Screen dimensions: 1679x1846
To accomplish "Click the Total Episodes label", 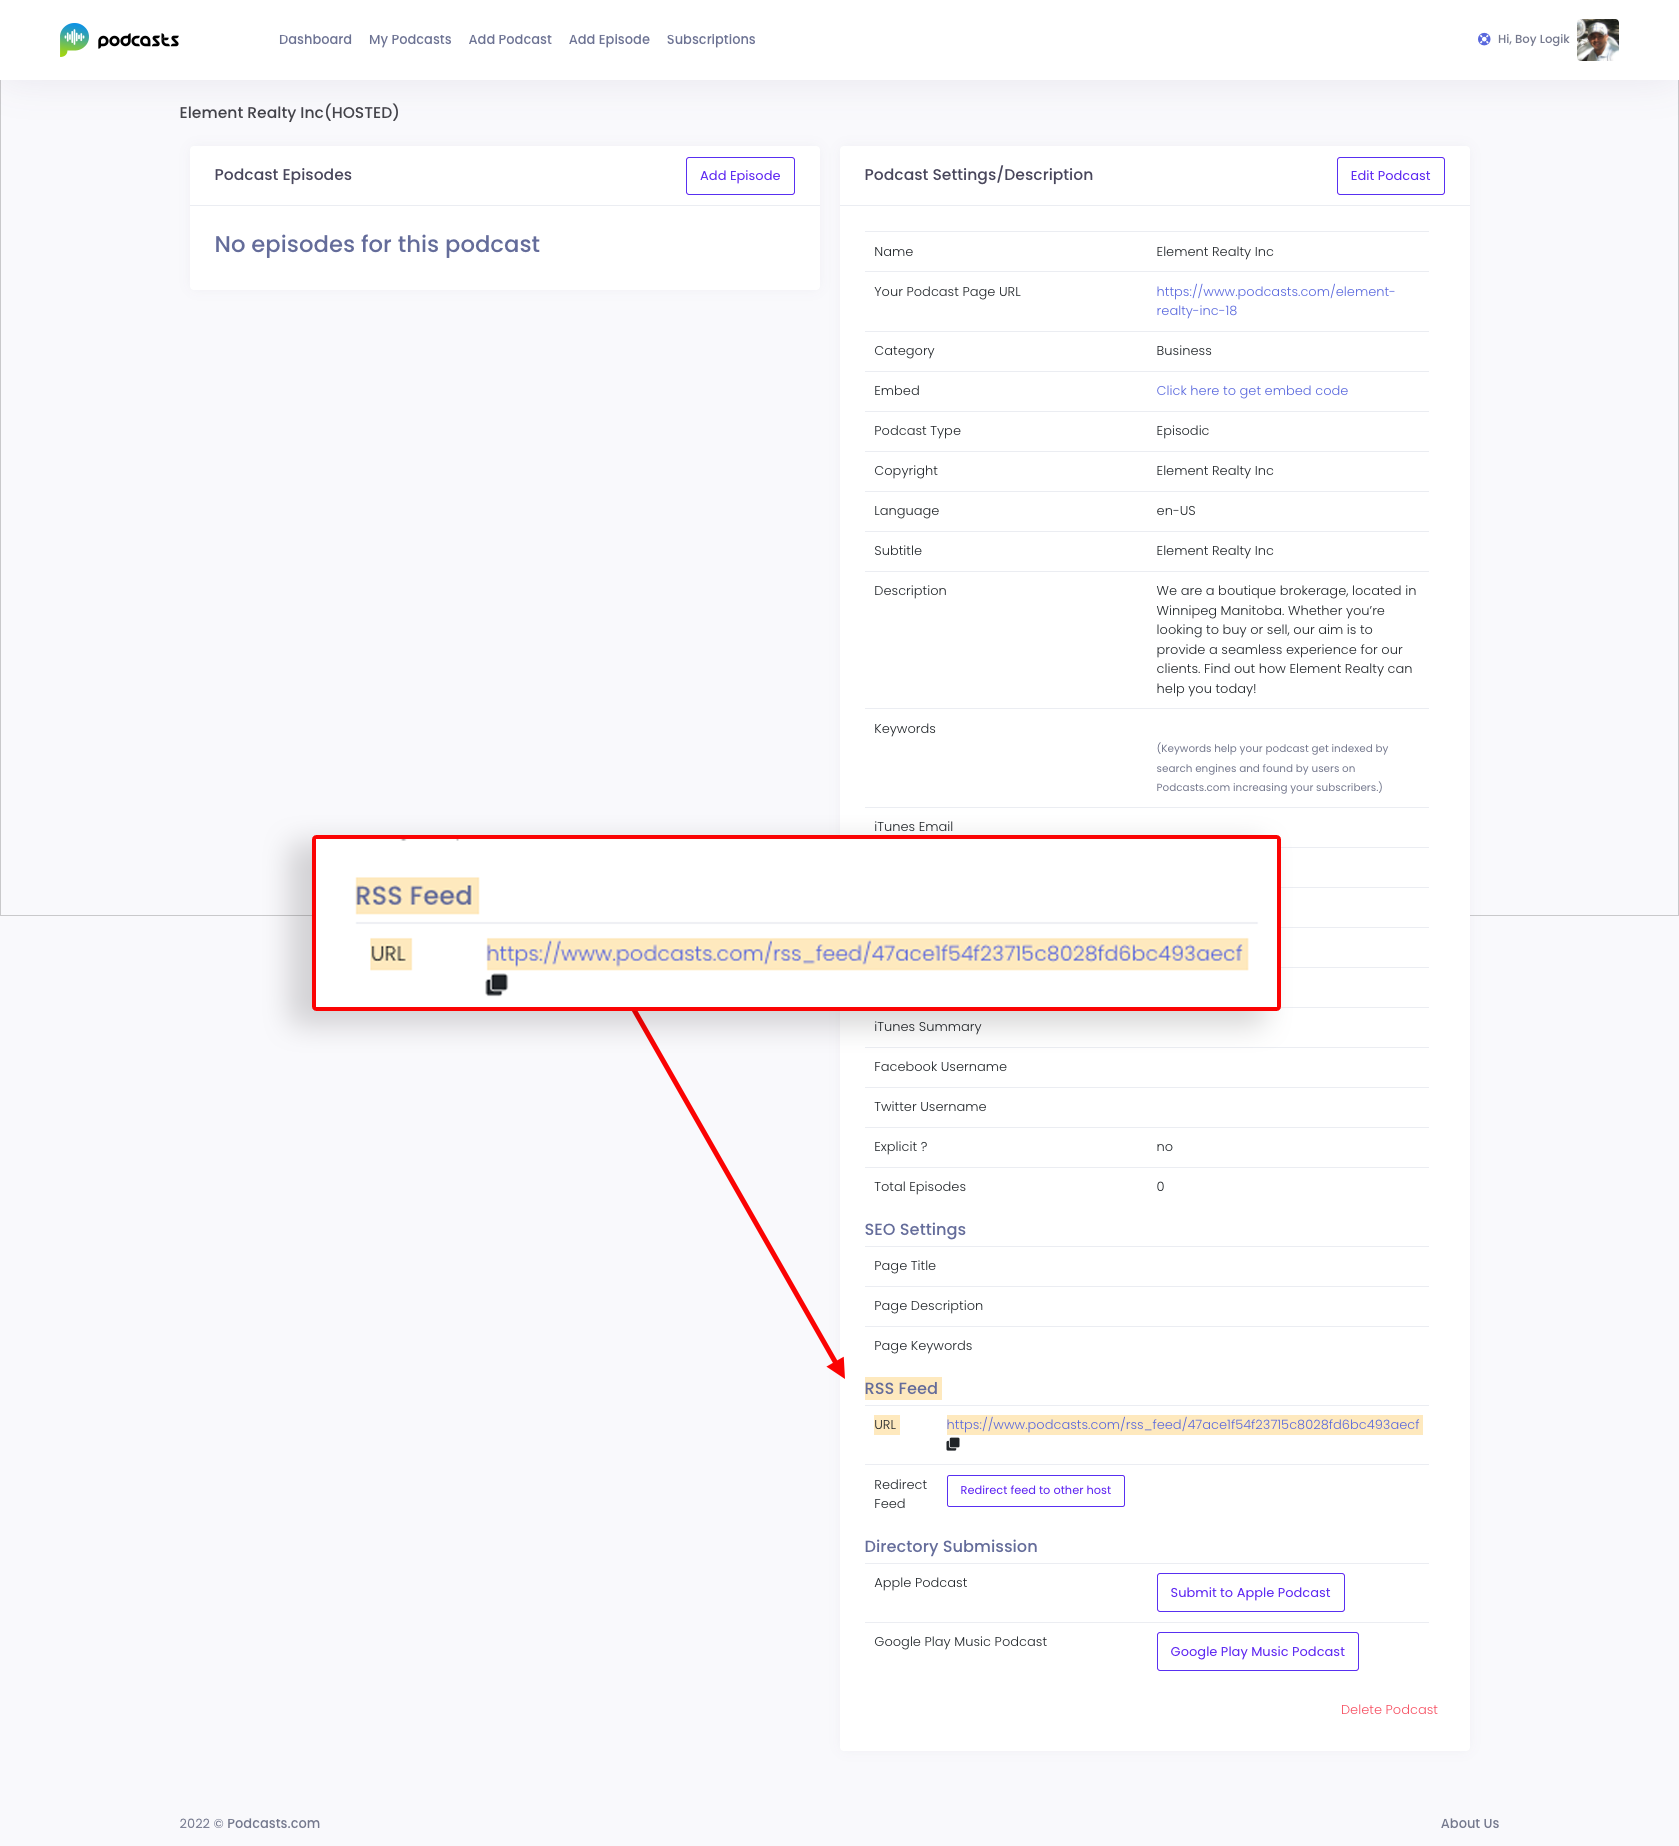I will coord(920,1187).
